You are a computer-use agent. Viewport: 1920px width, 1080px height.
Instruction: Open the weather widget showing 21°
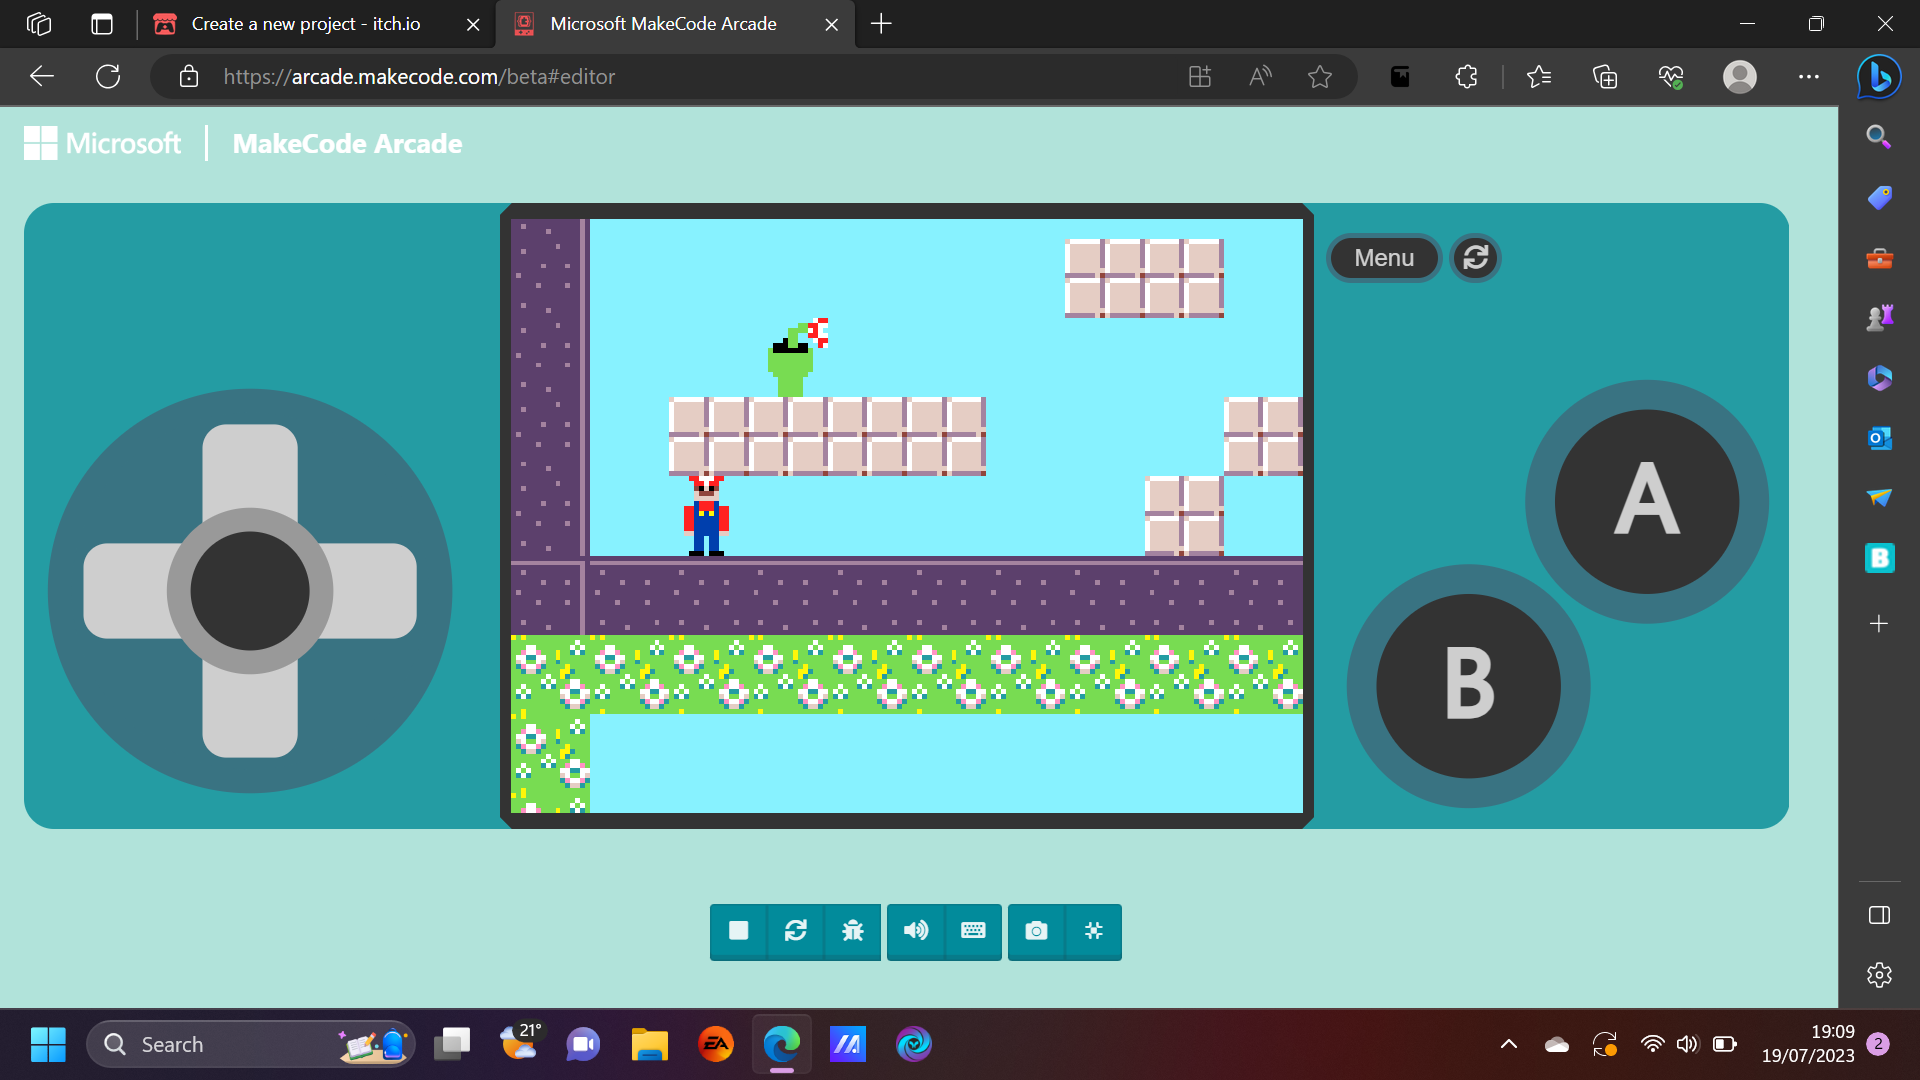(519, 1044)
